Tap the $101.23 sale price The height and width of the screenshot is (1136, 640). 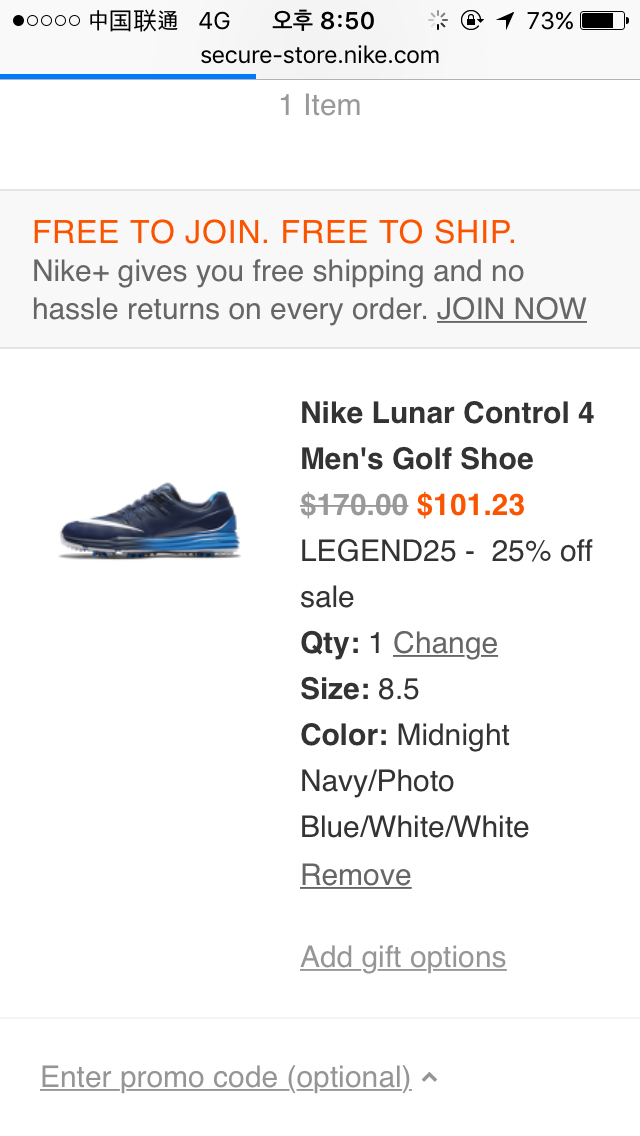(x=470, y=505)
